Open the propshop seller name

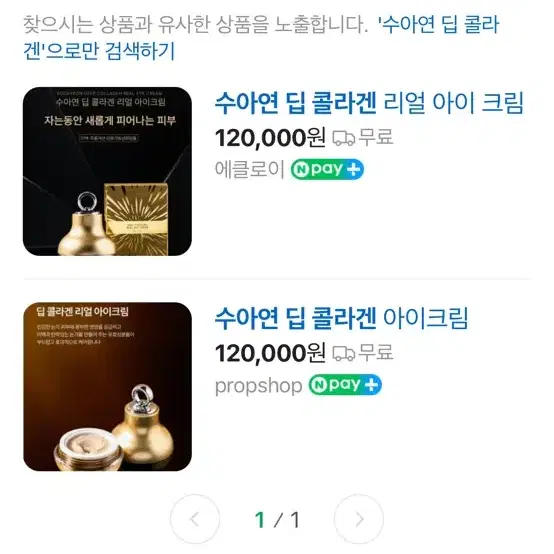tap(259, 385)
